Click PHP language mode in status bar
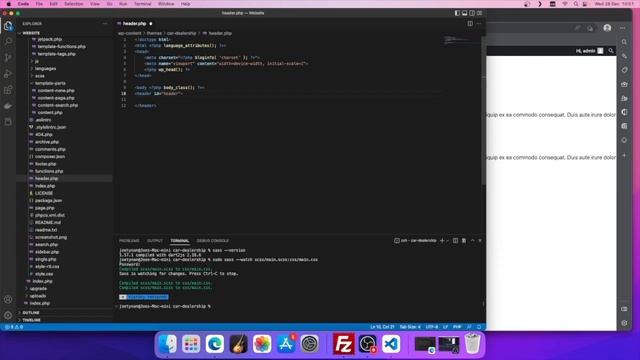The width and height of the screenshot is (640, 360). point(457,327)
